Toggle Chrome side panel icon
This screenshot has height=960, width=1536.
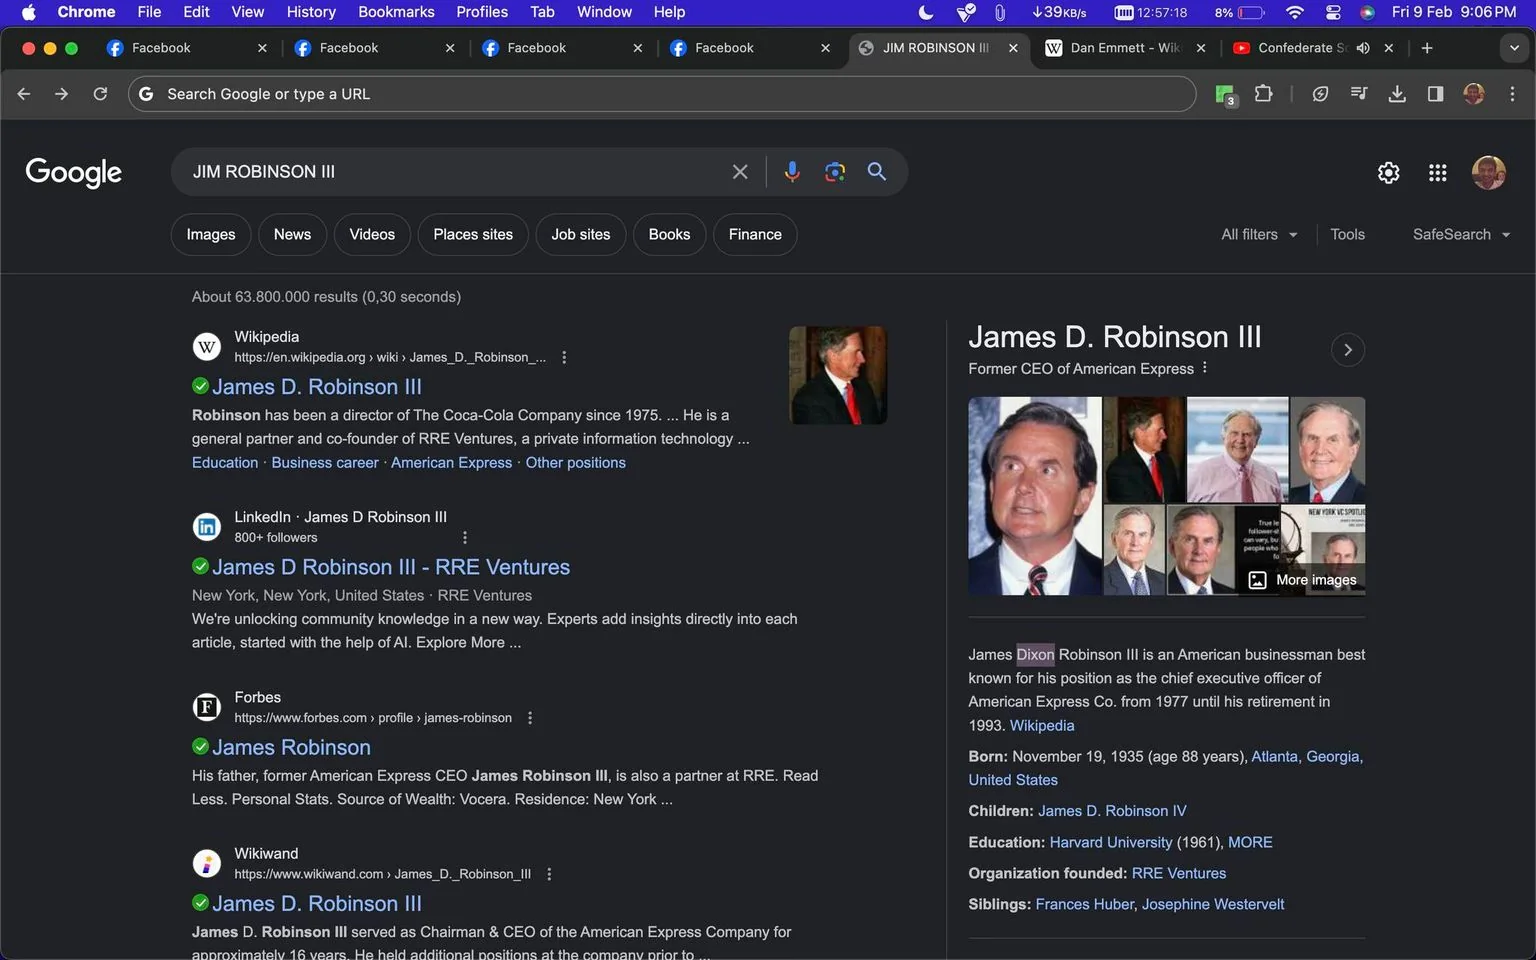point(1435,94)
